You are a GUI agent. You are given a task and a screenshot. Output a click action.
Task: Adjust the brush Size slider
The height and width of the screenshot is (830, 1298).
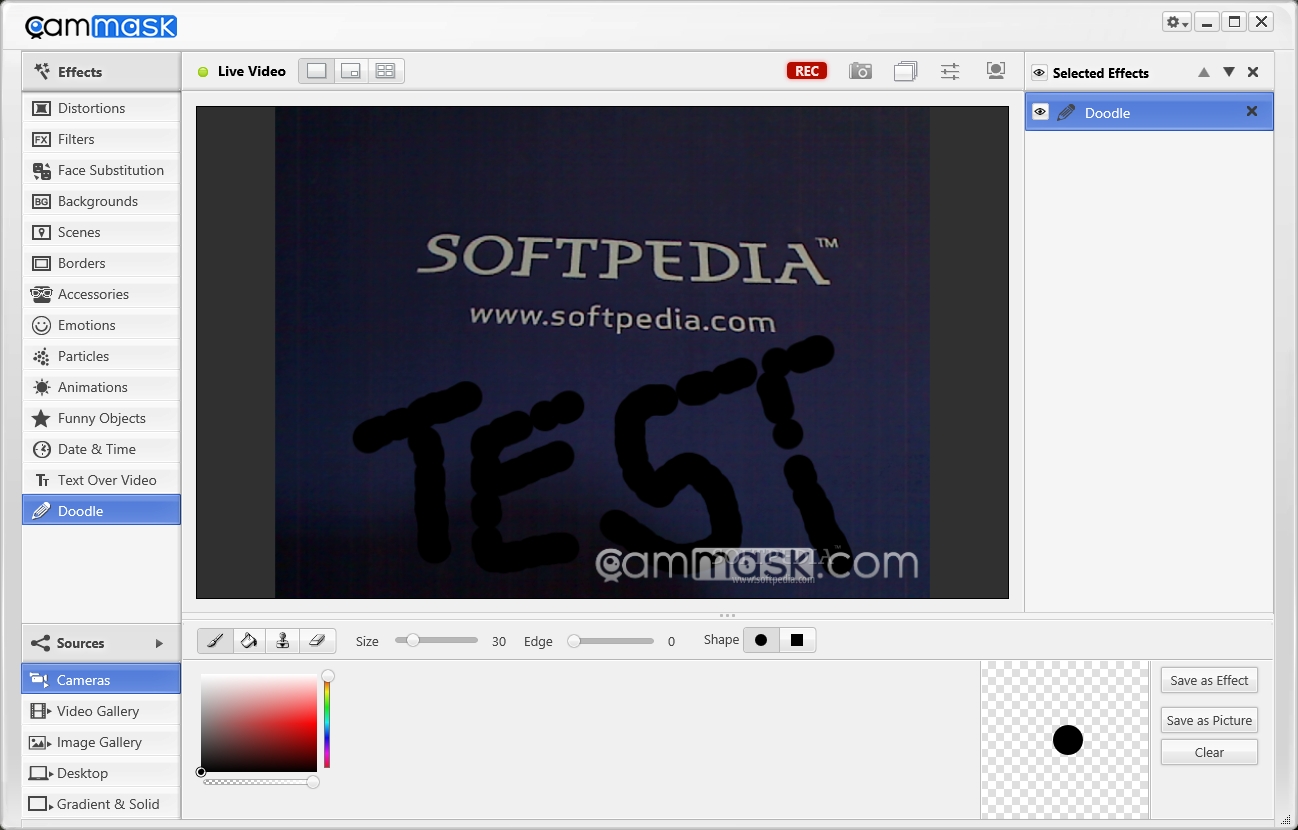pyautogui.click(x=436, y=640)
